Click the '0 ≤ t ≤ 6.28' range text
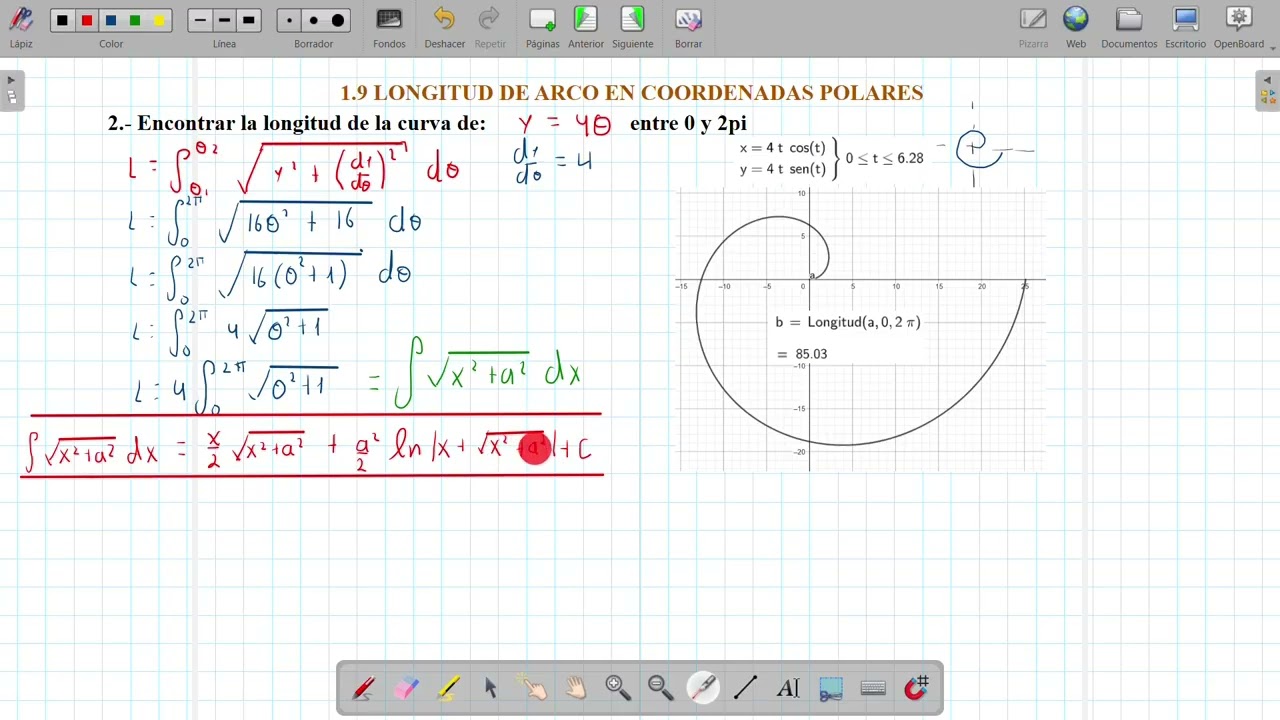 (884, 158)
